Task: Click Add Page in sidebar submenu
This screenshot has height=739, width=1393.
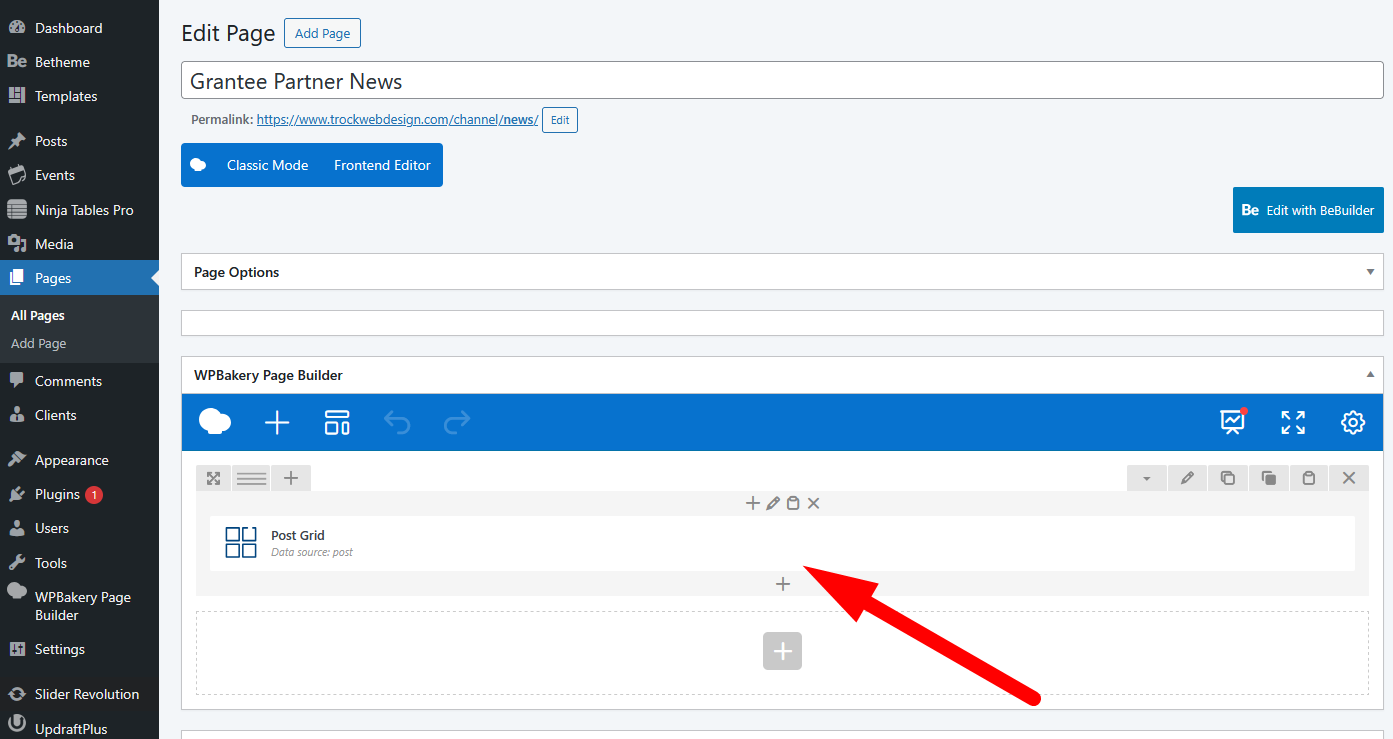Action: tap(38, 343)
